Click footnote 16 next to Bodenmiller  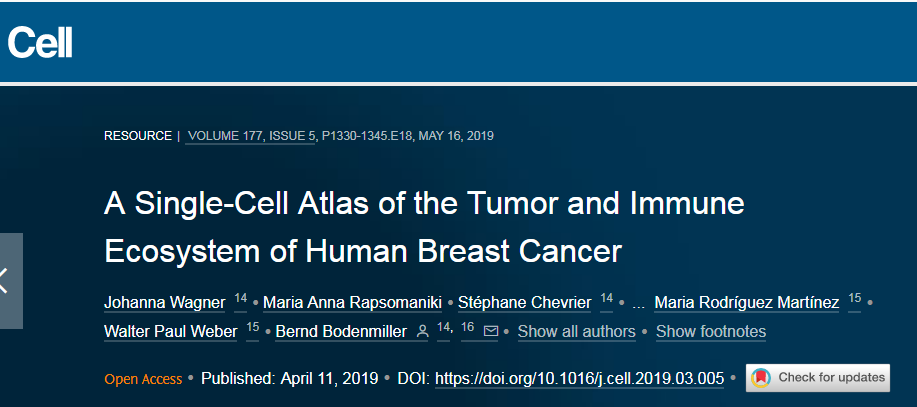point(467,327)
